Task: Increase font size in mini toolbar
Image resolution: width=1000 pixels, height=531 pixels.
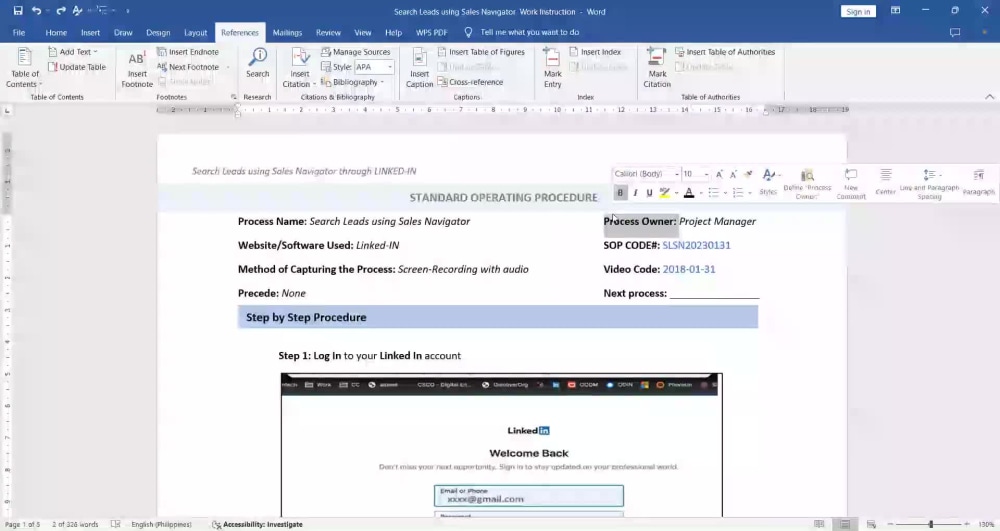Action: click(719, 174)
